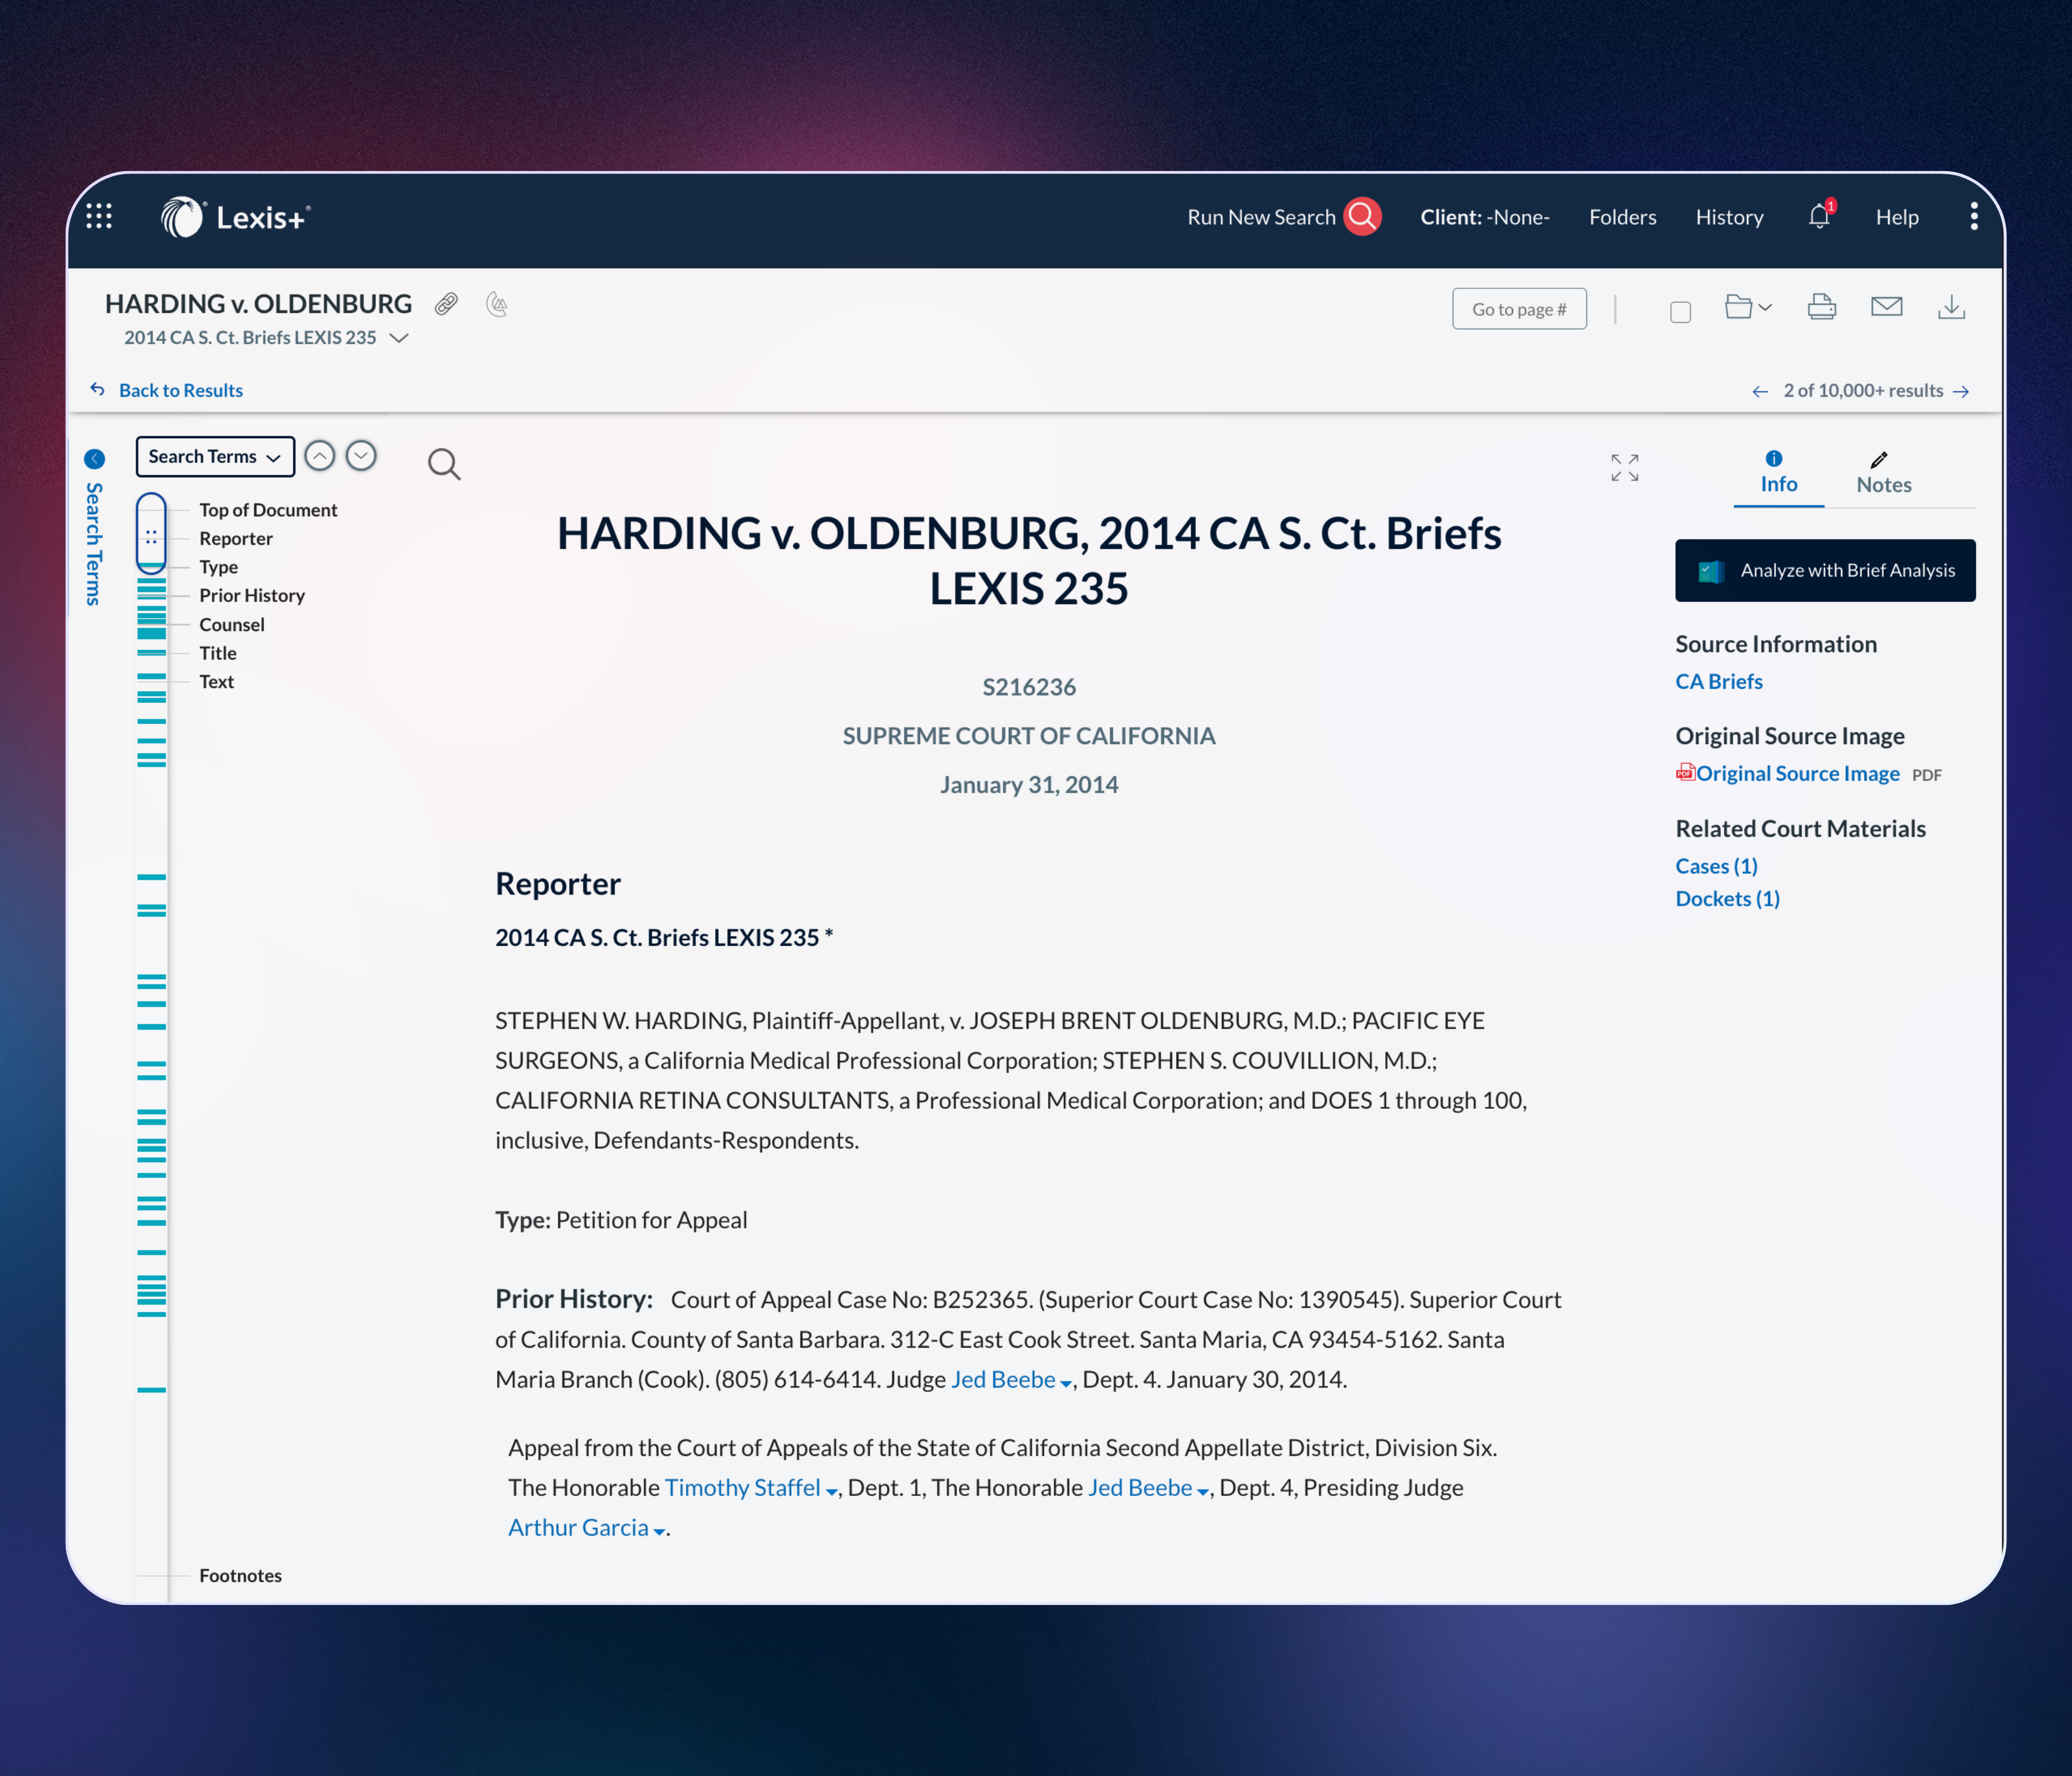Image resolution: width=2072 pixels, height=1776 pixels.
Task: Open Folders in top navigation
Action: pyautogui.click(x=1622, y=217)
